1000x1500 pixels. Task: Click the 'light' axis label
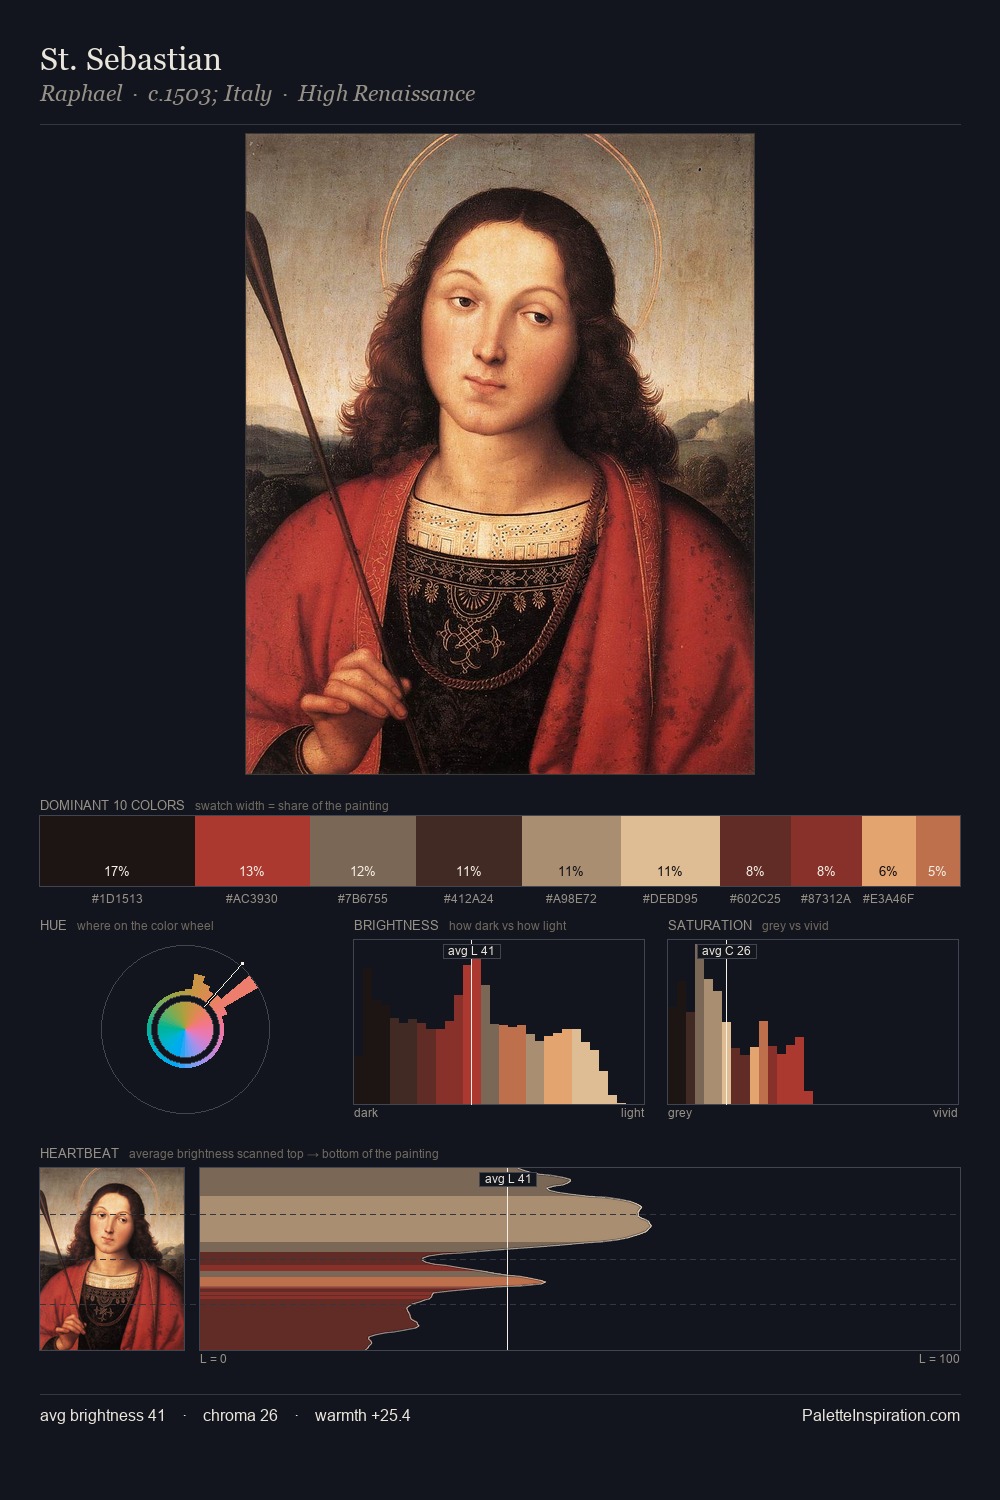point(632,1113)
